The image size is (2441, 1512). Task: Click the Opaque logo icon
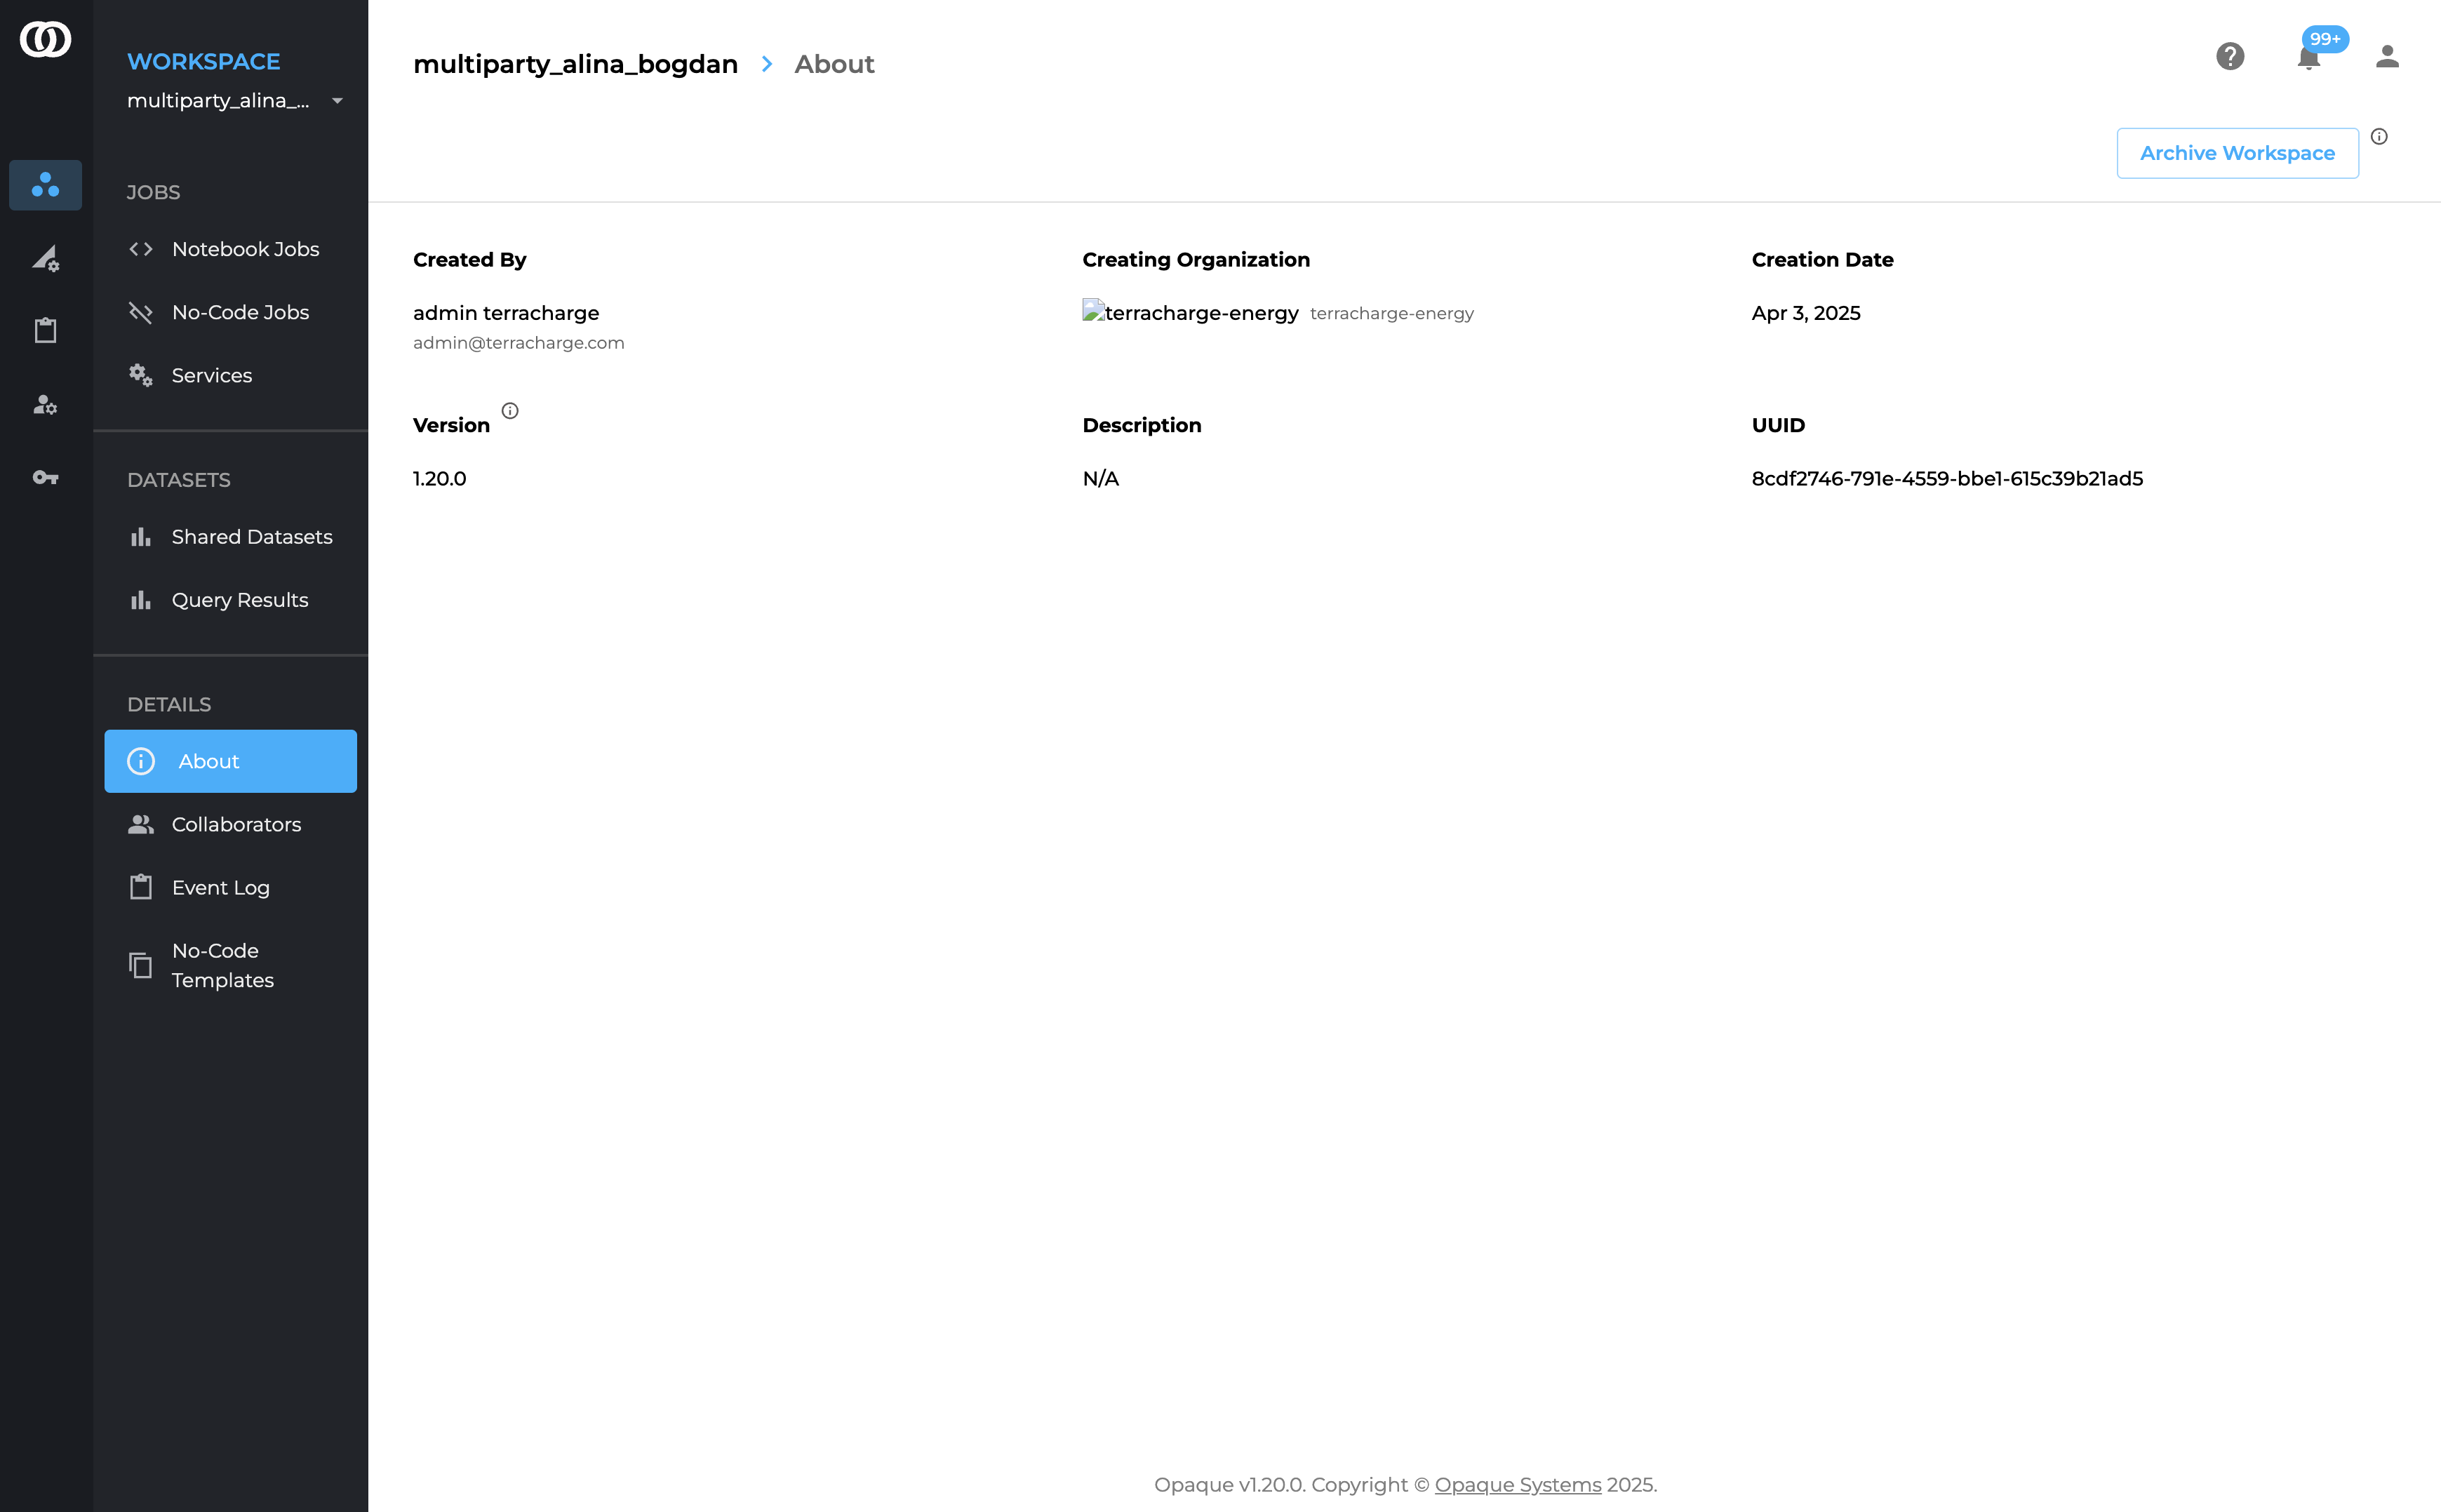(x=45, y=39)
